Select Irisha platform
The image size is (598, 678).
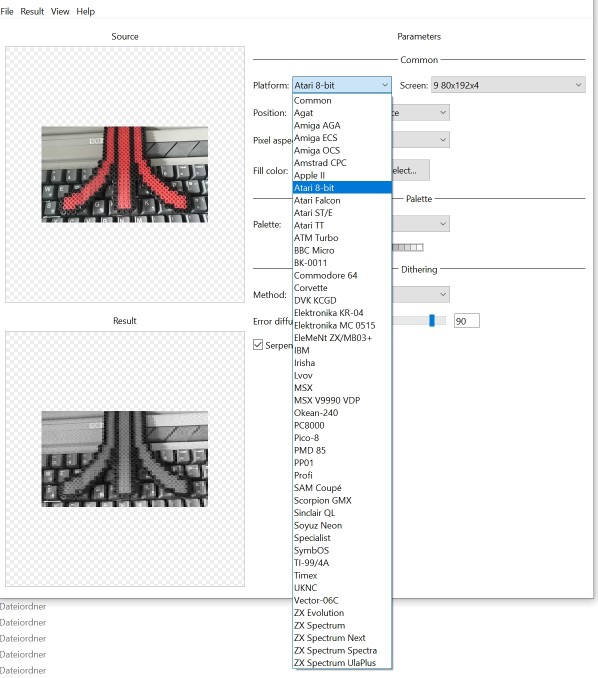tap(342, 363)
